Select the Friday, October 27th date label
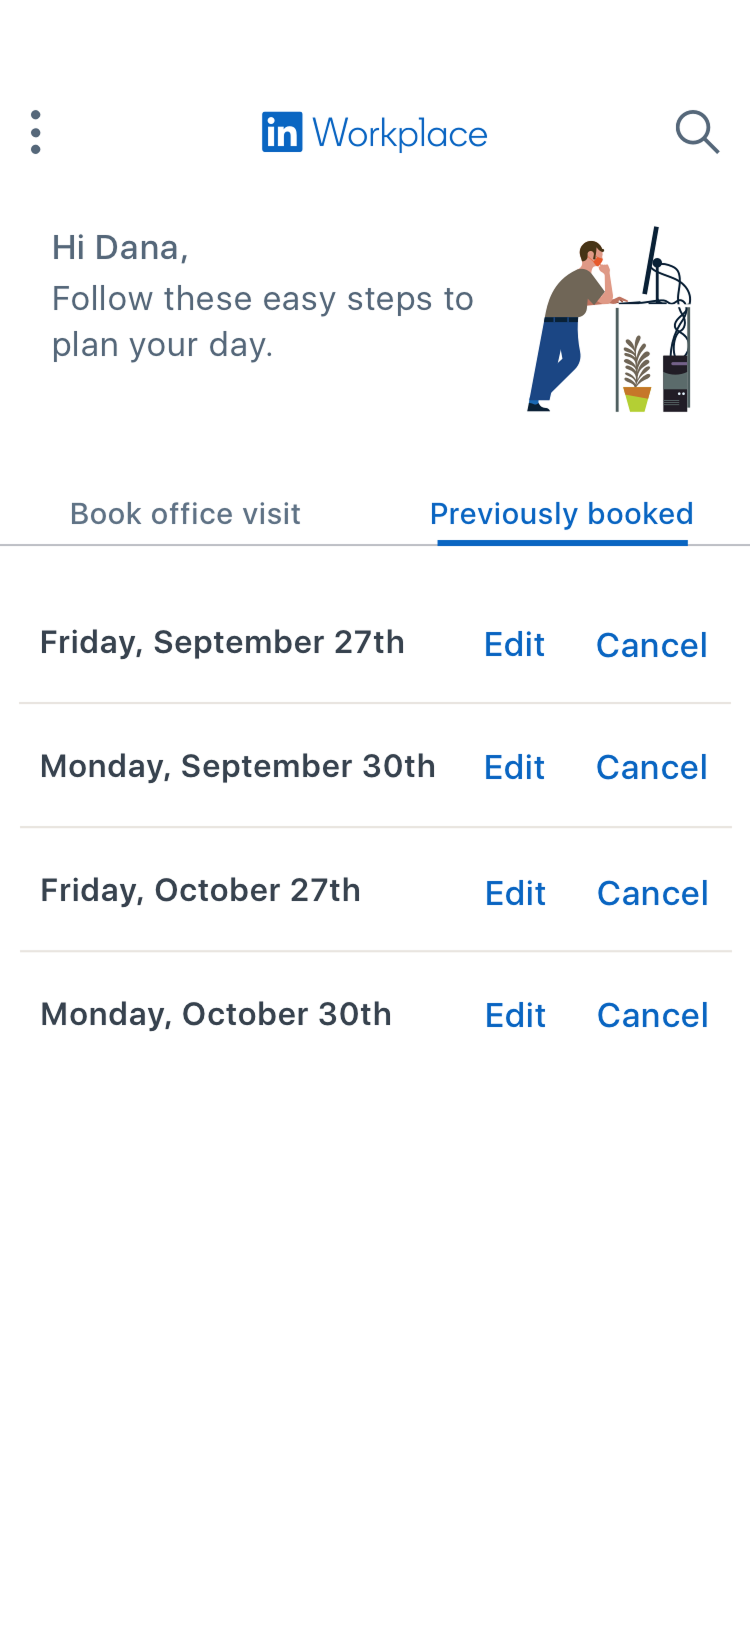The image size is (750, 1626). coord(200,890)
